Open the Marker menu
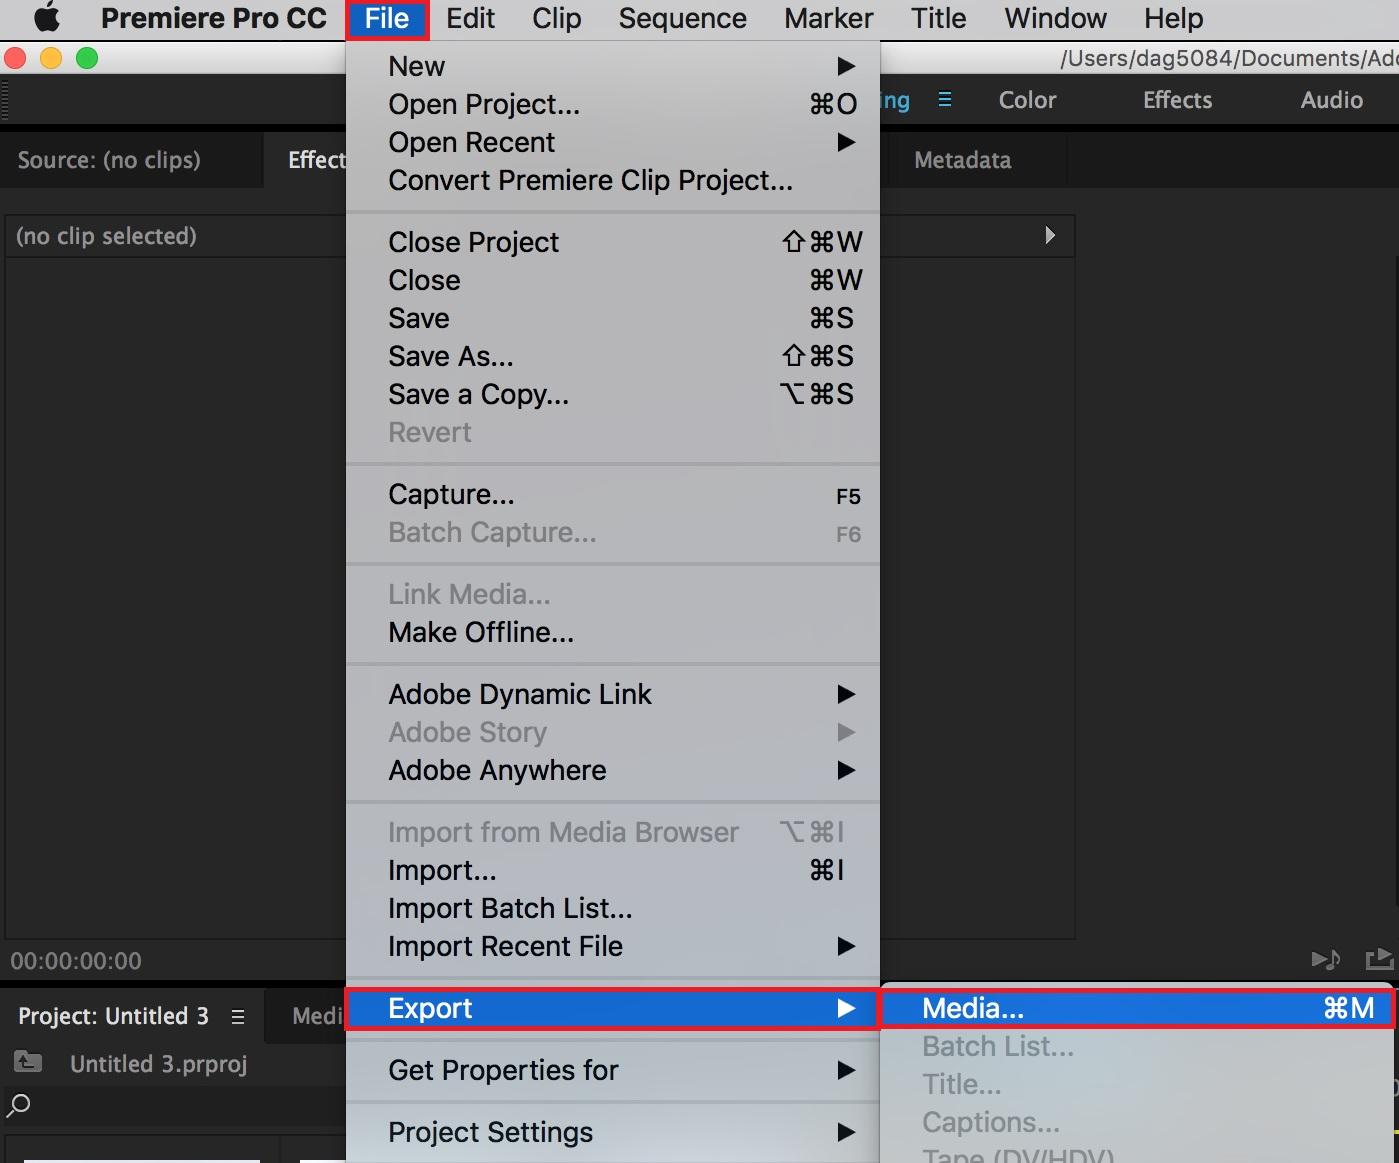Image resolution: width=1399 pixels, height=1163 pixels. 828,18
